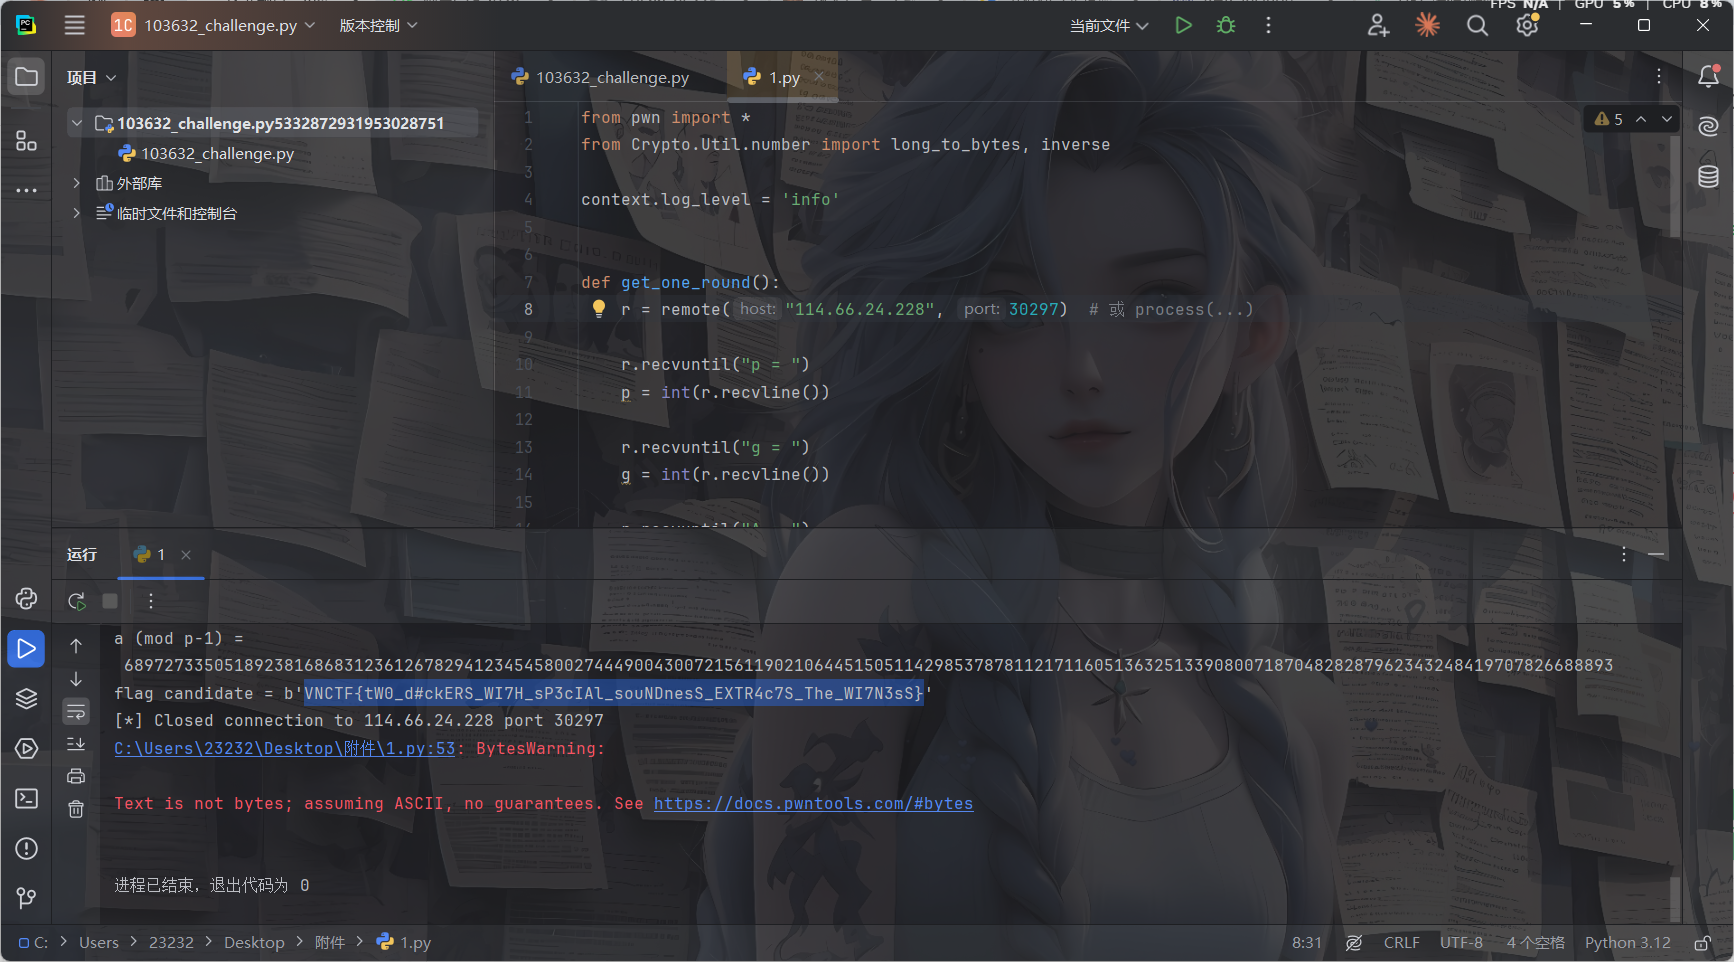Open the docs.pwntools.com/#bytes link
1734x962 pixels.
coord(813,804)
